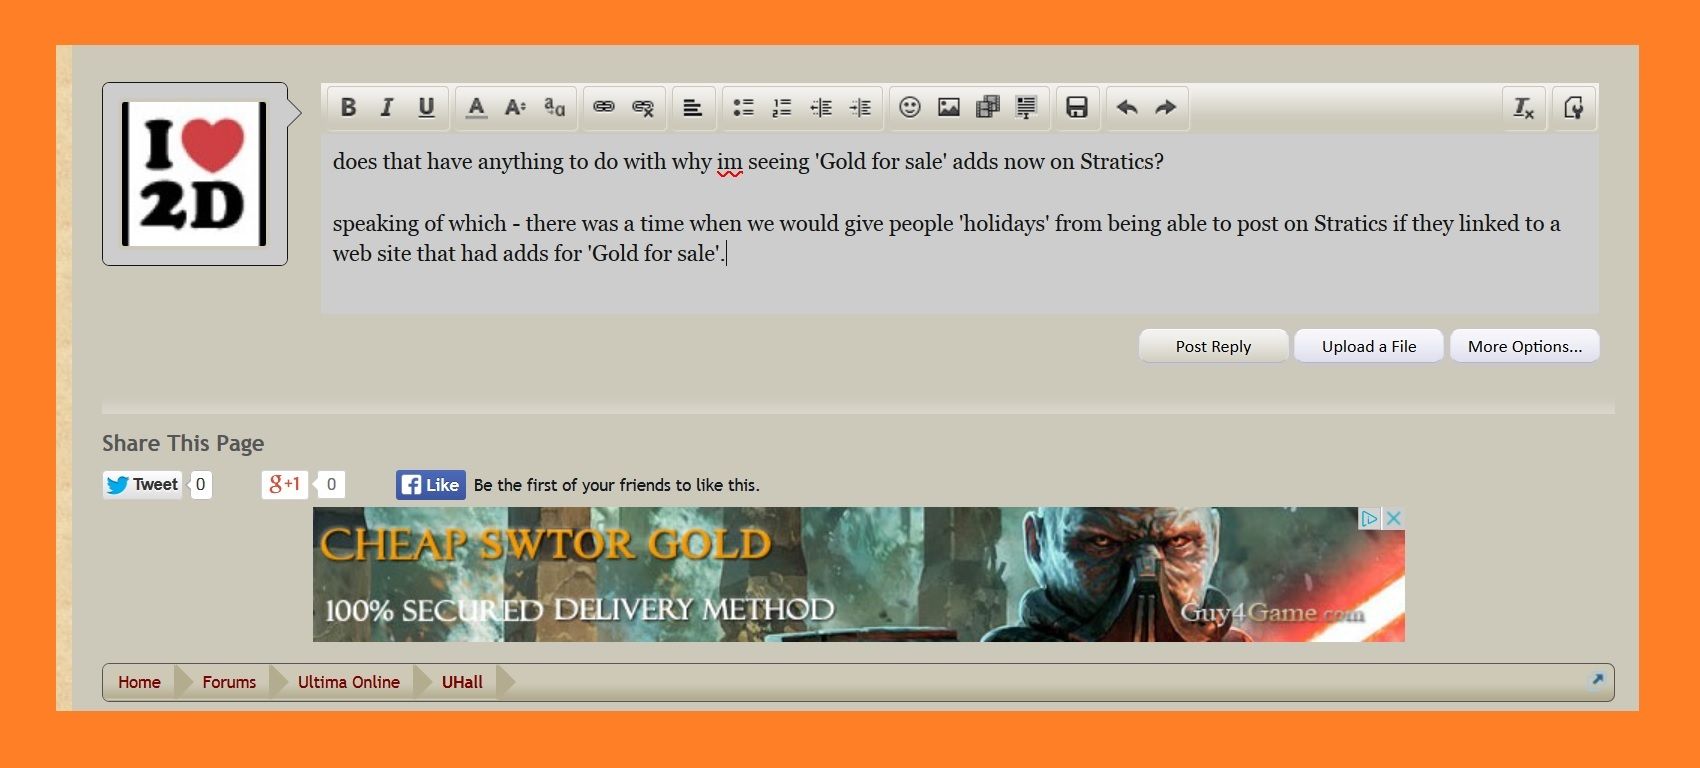Viewport: 1700px width, 768px height.
Task: Click the Upload a File button
Action: click(1369, 346)
